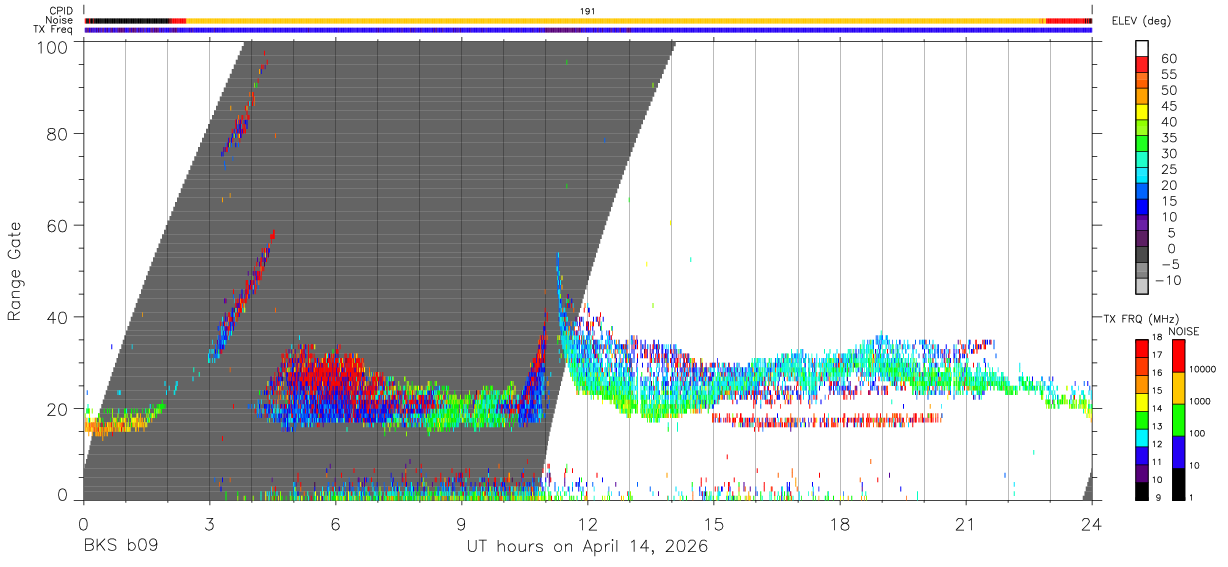Click the 100 tick on NOISE legend
This screenshot has width=1228, height=567.
[1199, 433]
